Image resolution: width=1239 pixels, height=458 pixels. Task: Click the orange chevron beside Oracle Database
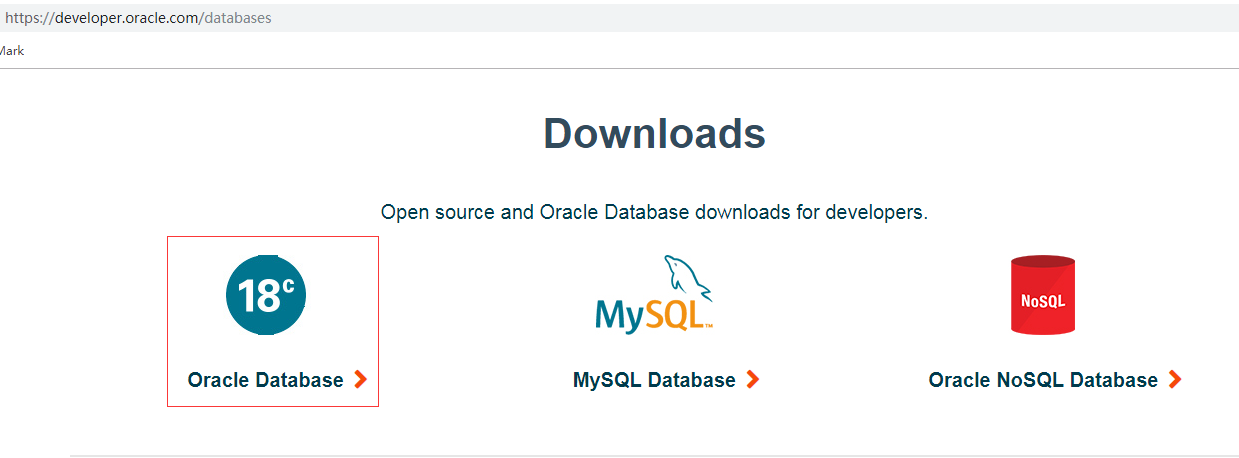tap(361, 380)
